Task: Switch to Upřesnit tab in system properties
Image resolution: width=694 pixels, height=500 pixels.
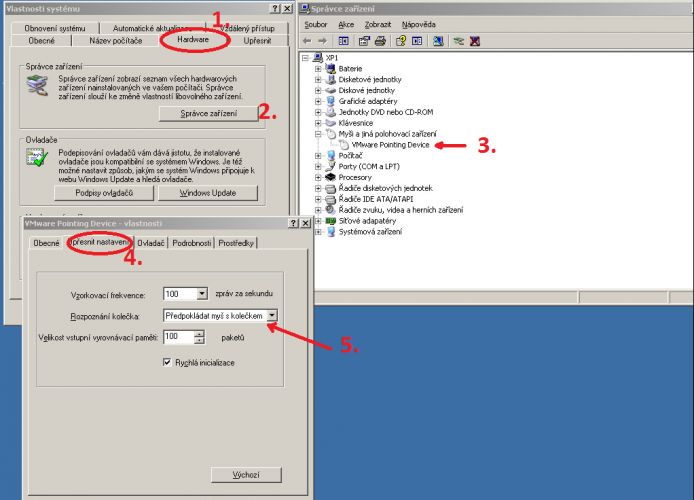Action: click(x=257, y=41)
